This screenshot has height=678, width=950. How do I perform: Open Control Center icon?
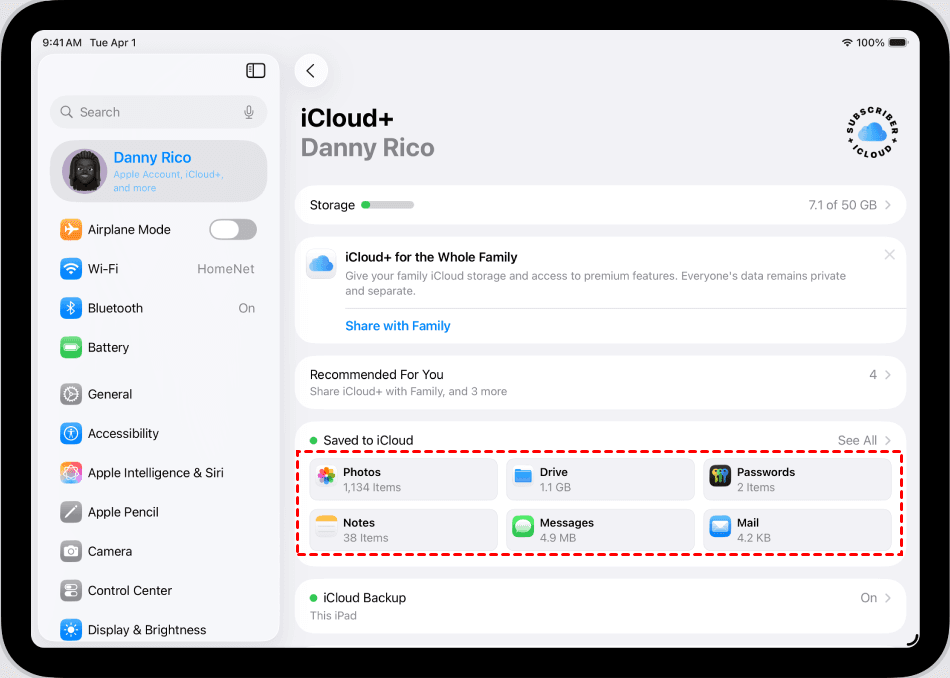click(71, 590)
